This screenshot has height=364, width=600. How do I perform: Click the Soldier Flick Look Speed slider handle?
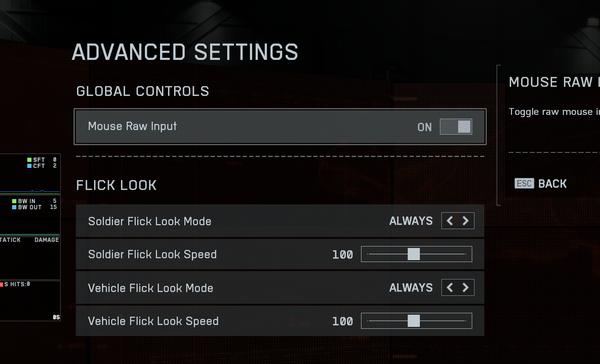414,254
